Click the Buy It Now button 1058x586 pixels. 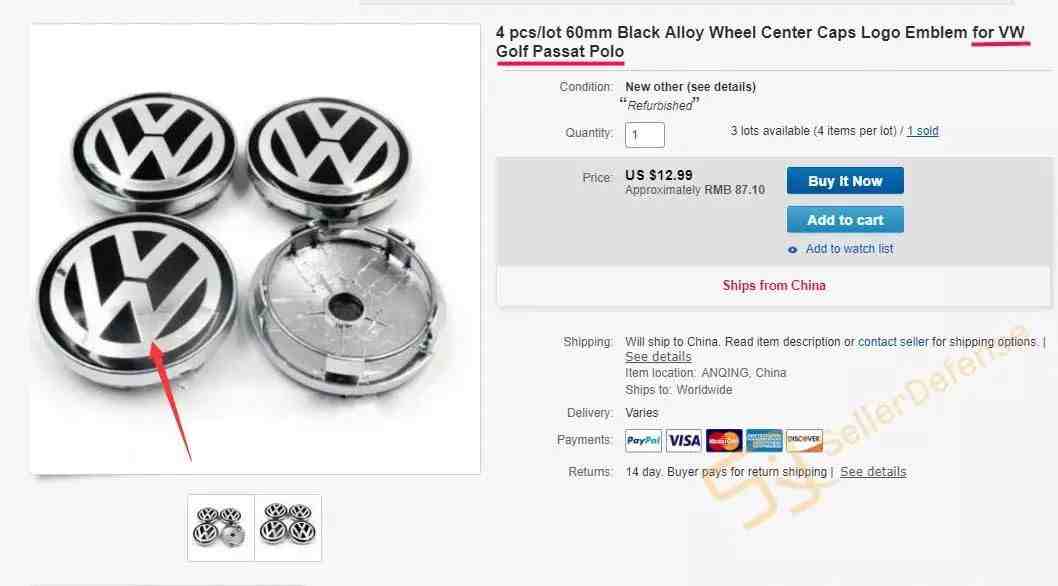(x=845, y=181)
